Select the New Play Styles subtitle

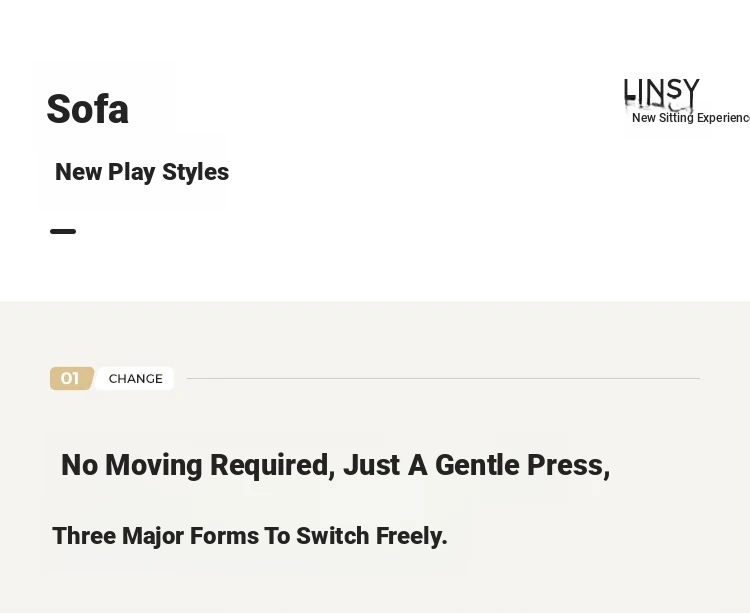[x=142, y=172]
